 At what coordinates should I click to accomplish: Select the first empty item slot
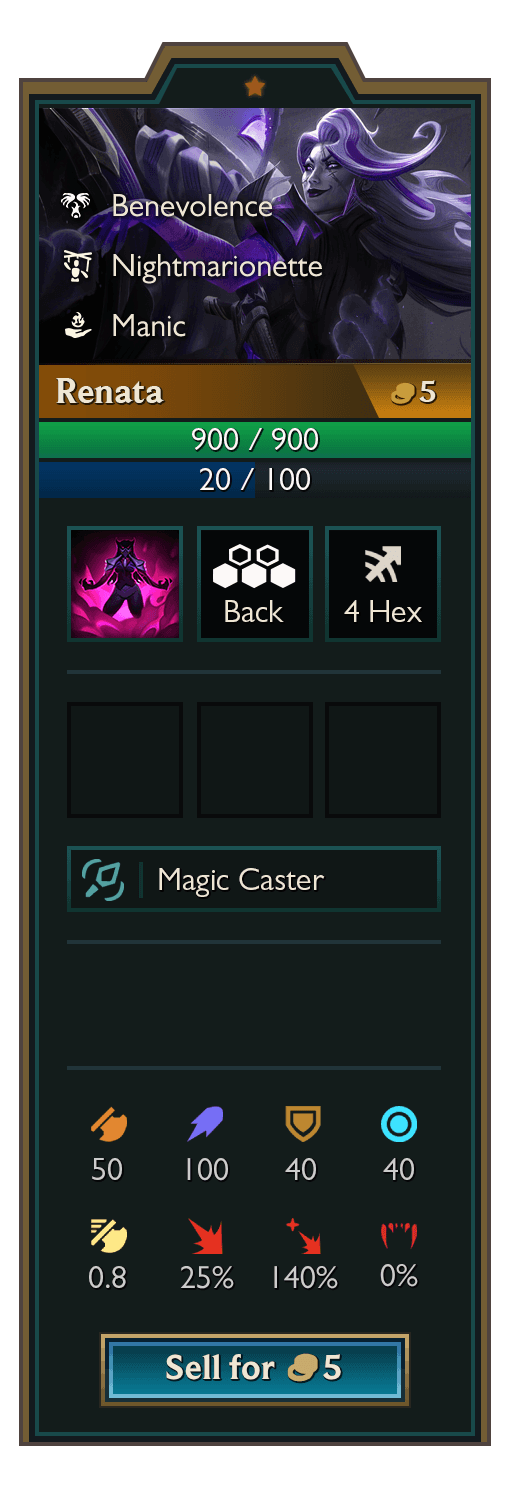pyautogui.click(x=125, y=760)
